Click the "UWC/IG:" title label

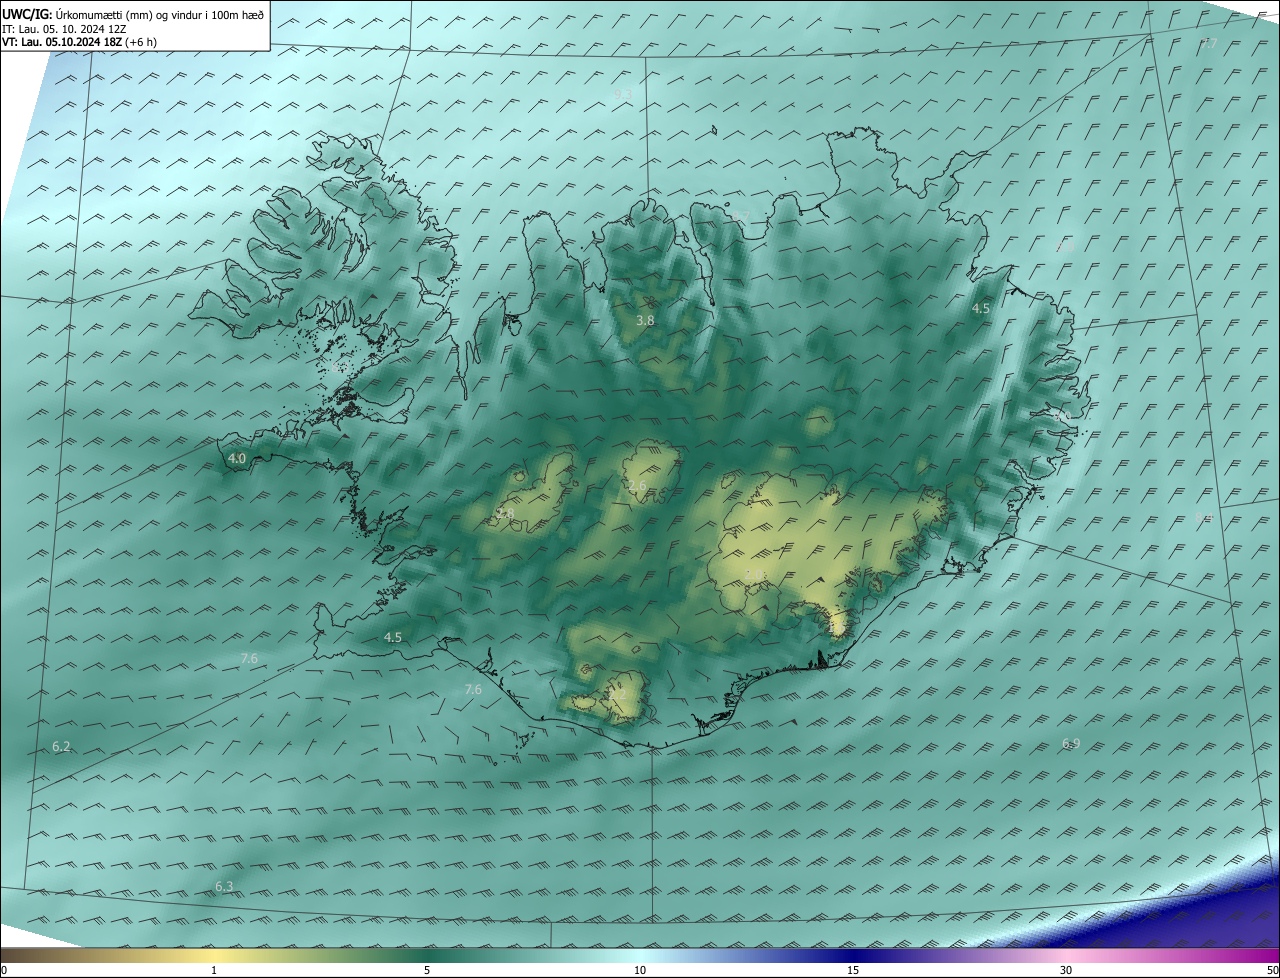(x=27, y=16)
